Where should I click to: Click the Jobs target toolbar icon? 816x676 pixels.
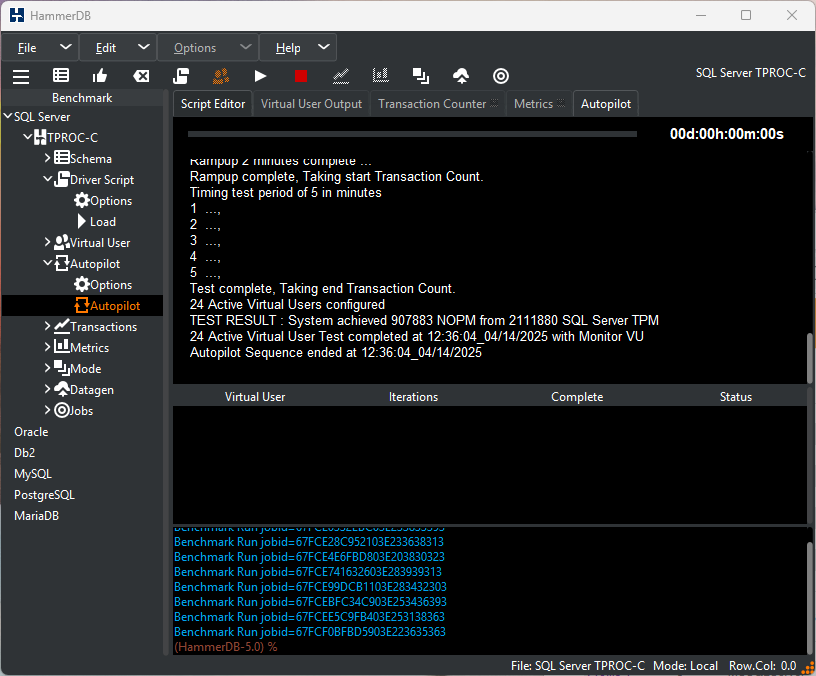(501, 76)
